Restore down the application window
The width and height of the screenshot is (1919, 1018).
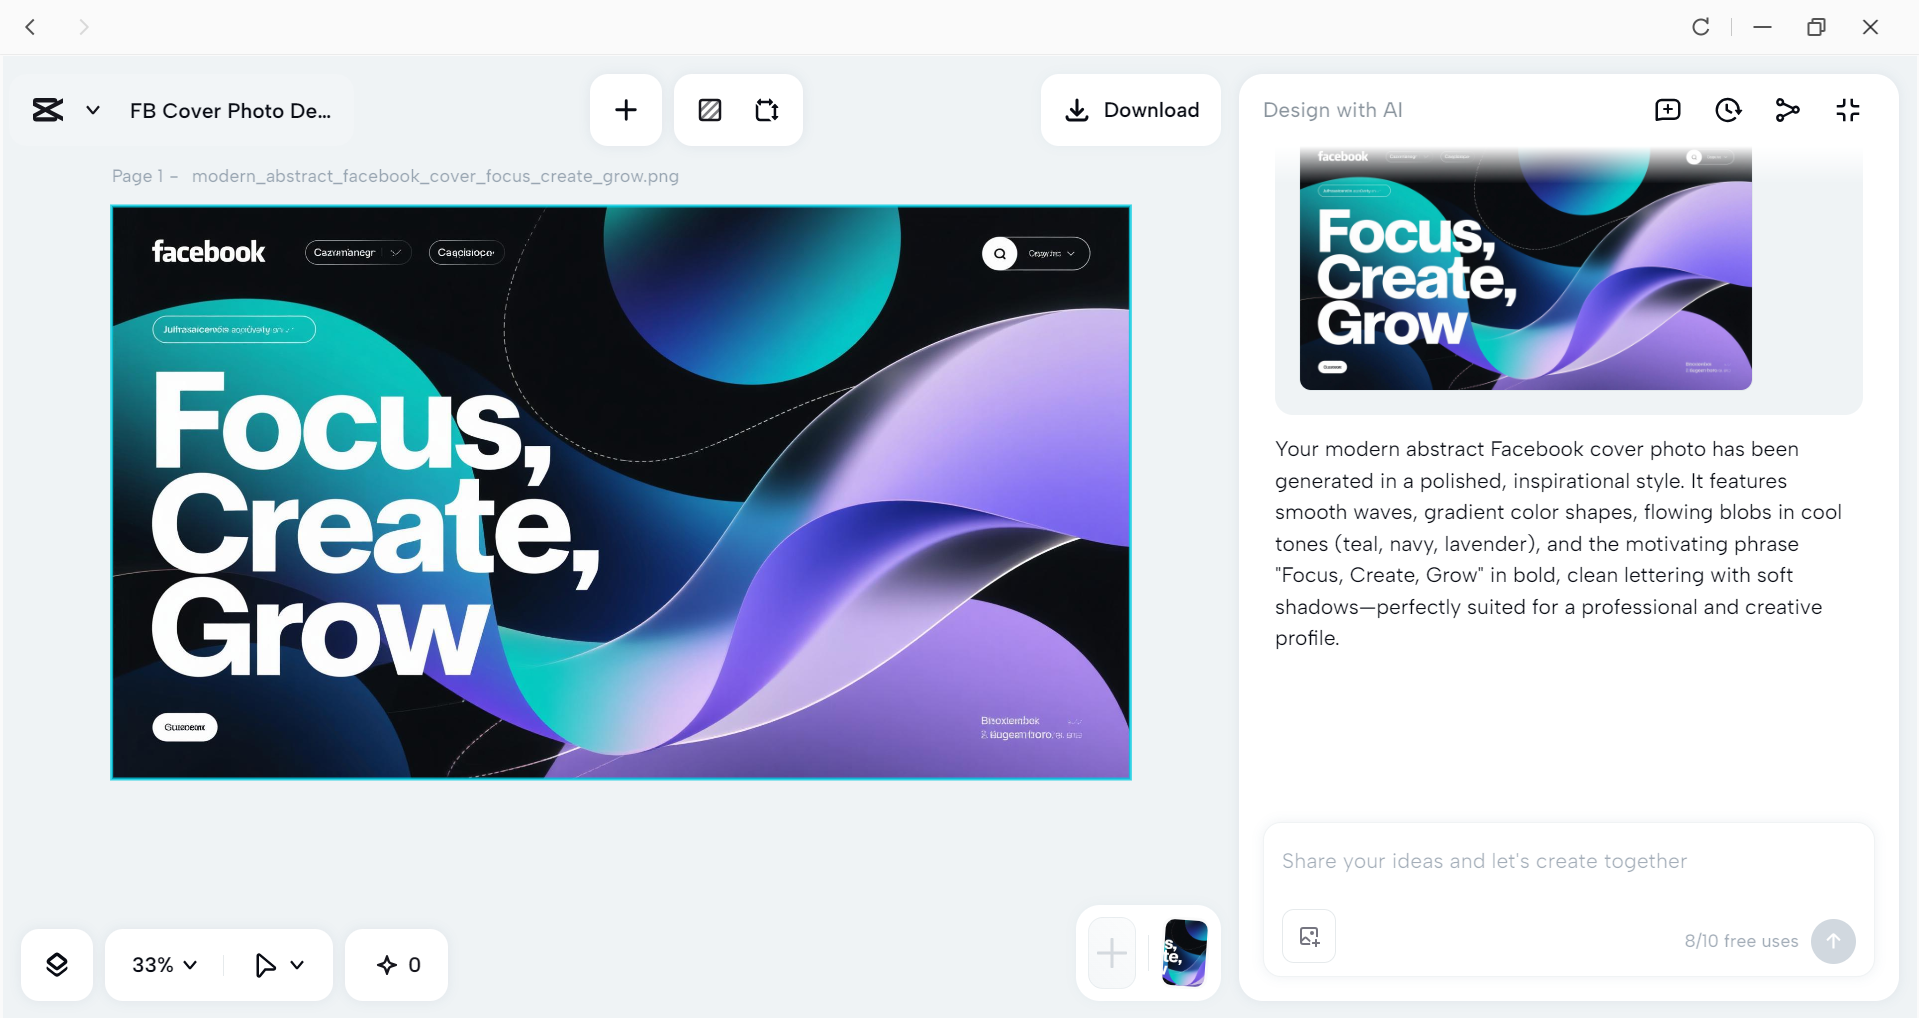pyautogui.click(x=1817, y=27)
